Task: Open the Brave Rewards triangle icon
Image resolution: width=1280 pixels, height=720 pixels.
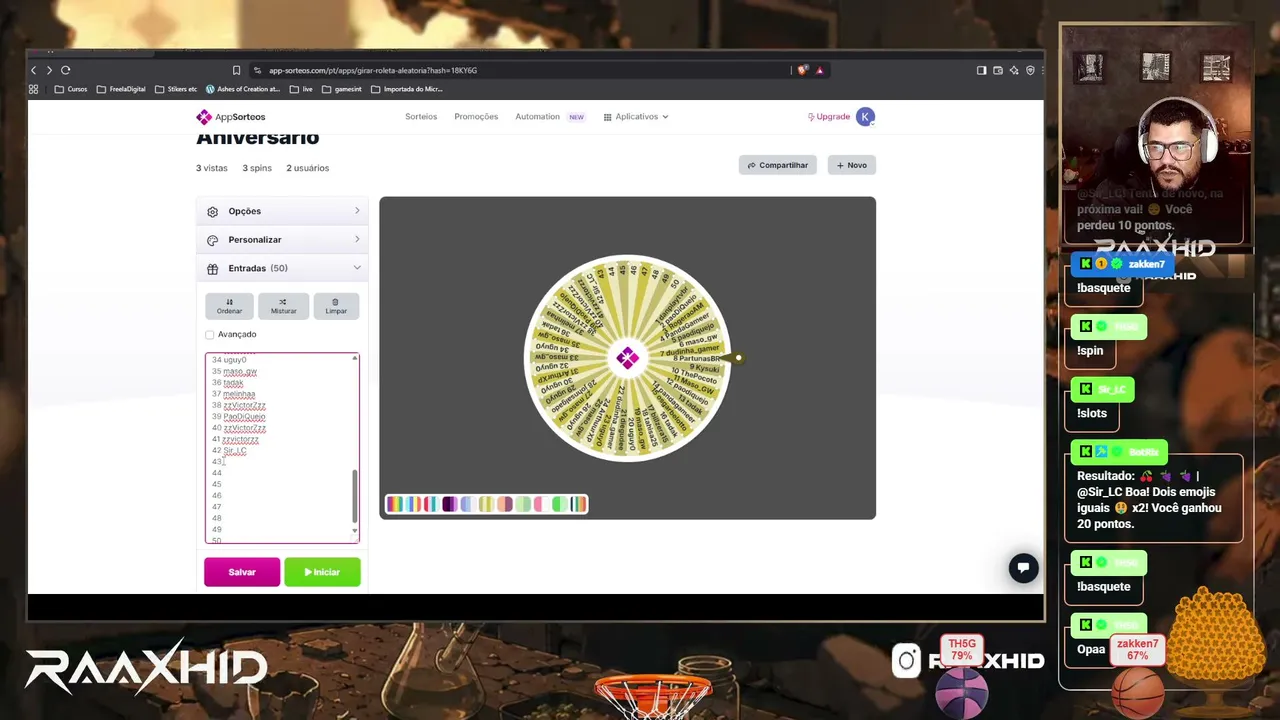Action: [819, 70]
